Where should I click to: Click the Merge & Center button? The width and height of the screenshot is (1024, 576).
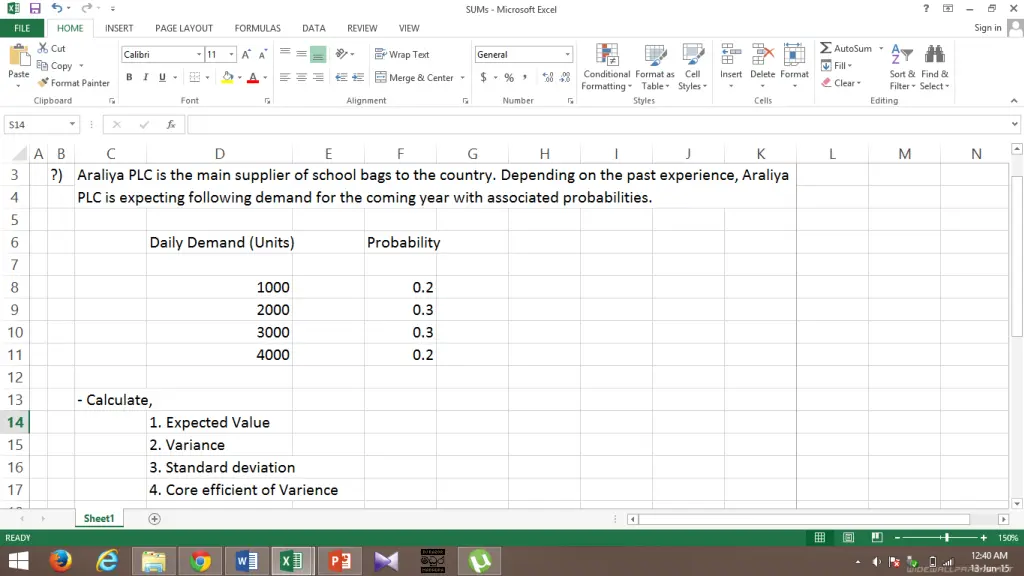coord(415,78)
